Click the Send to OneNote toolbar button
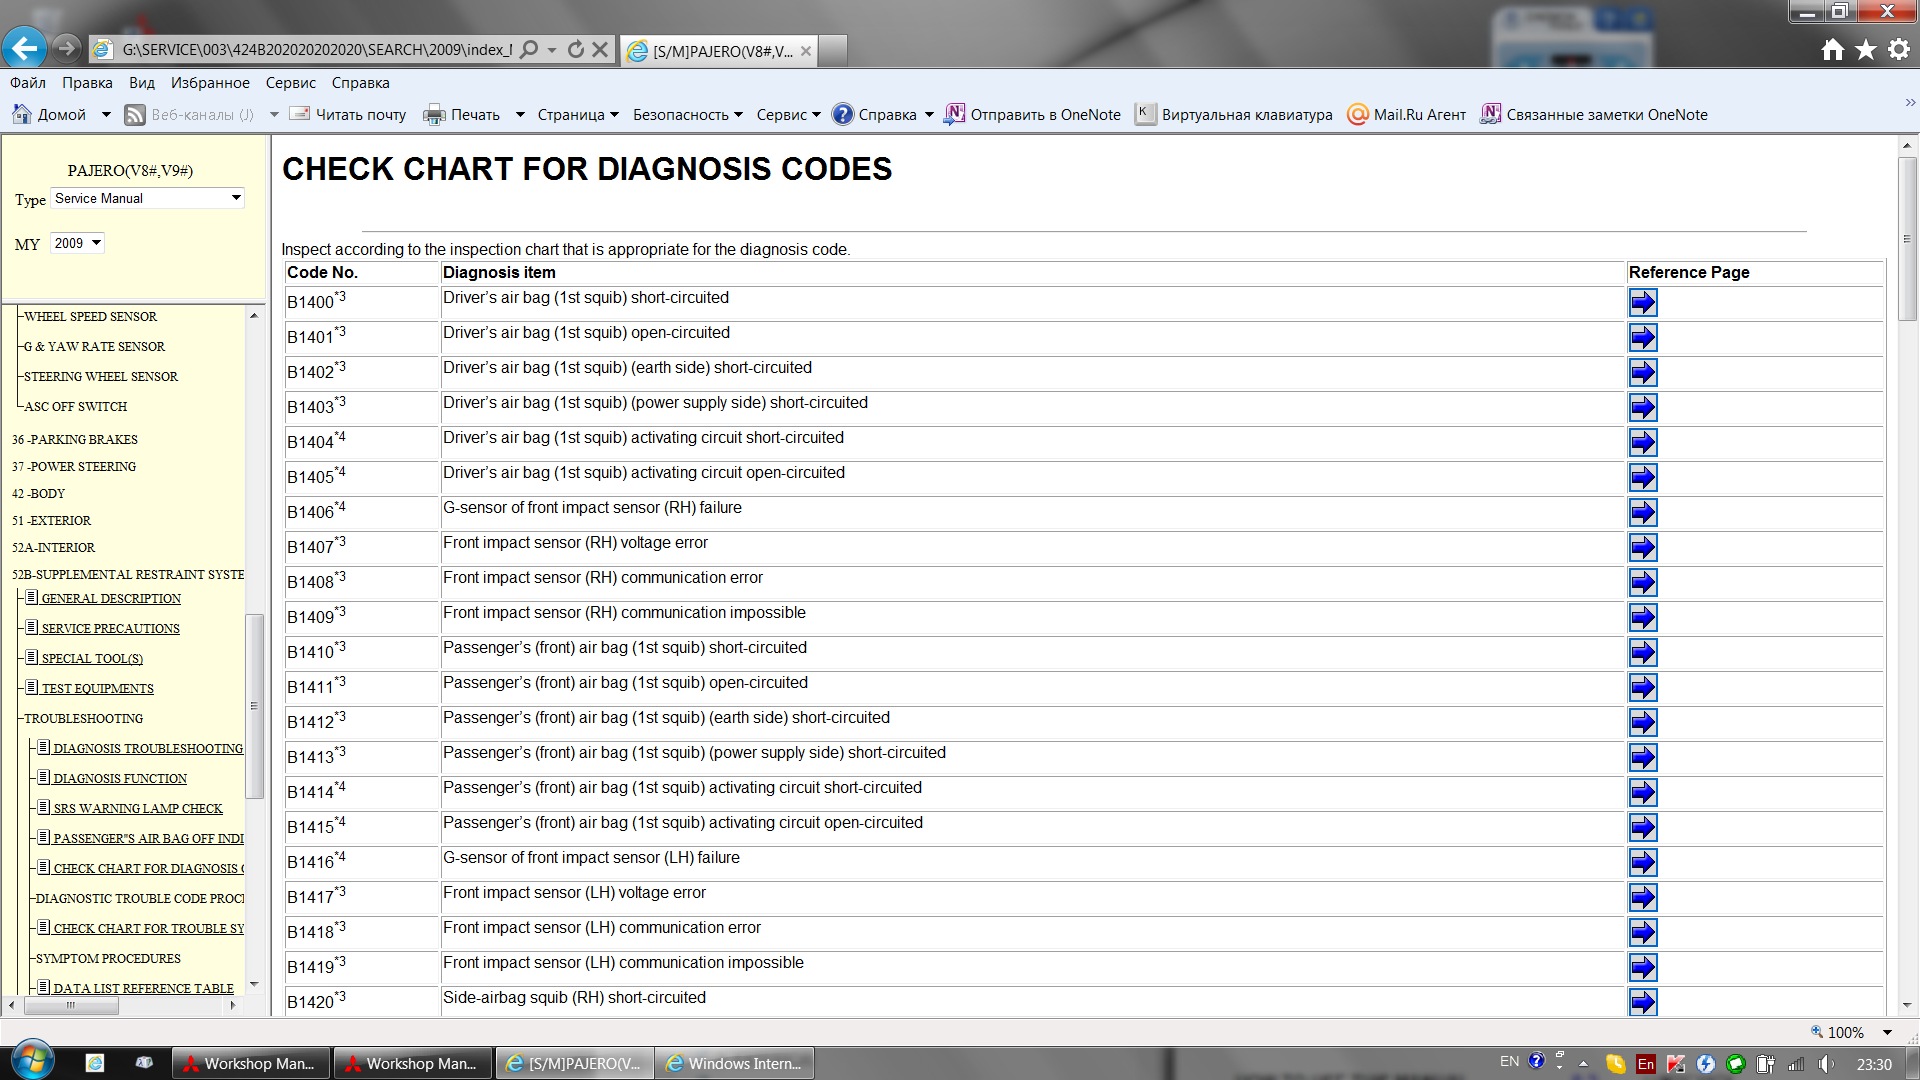The image size is (1920, 1080). coord(1033,115)
